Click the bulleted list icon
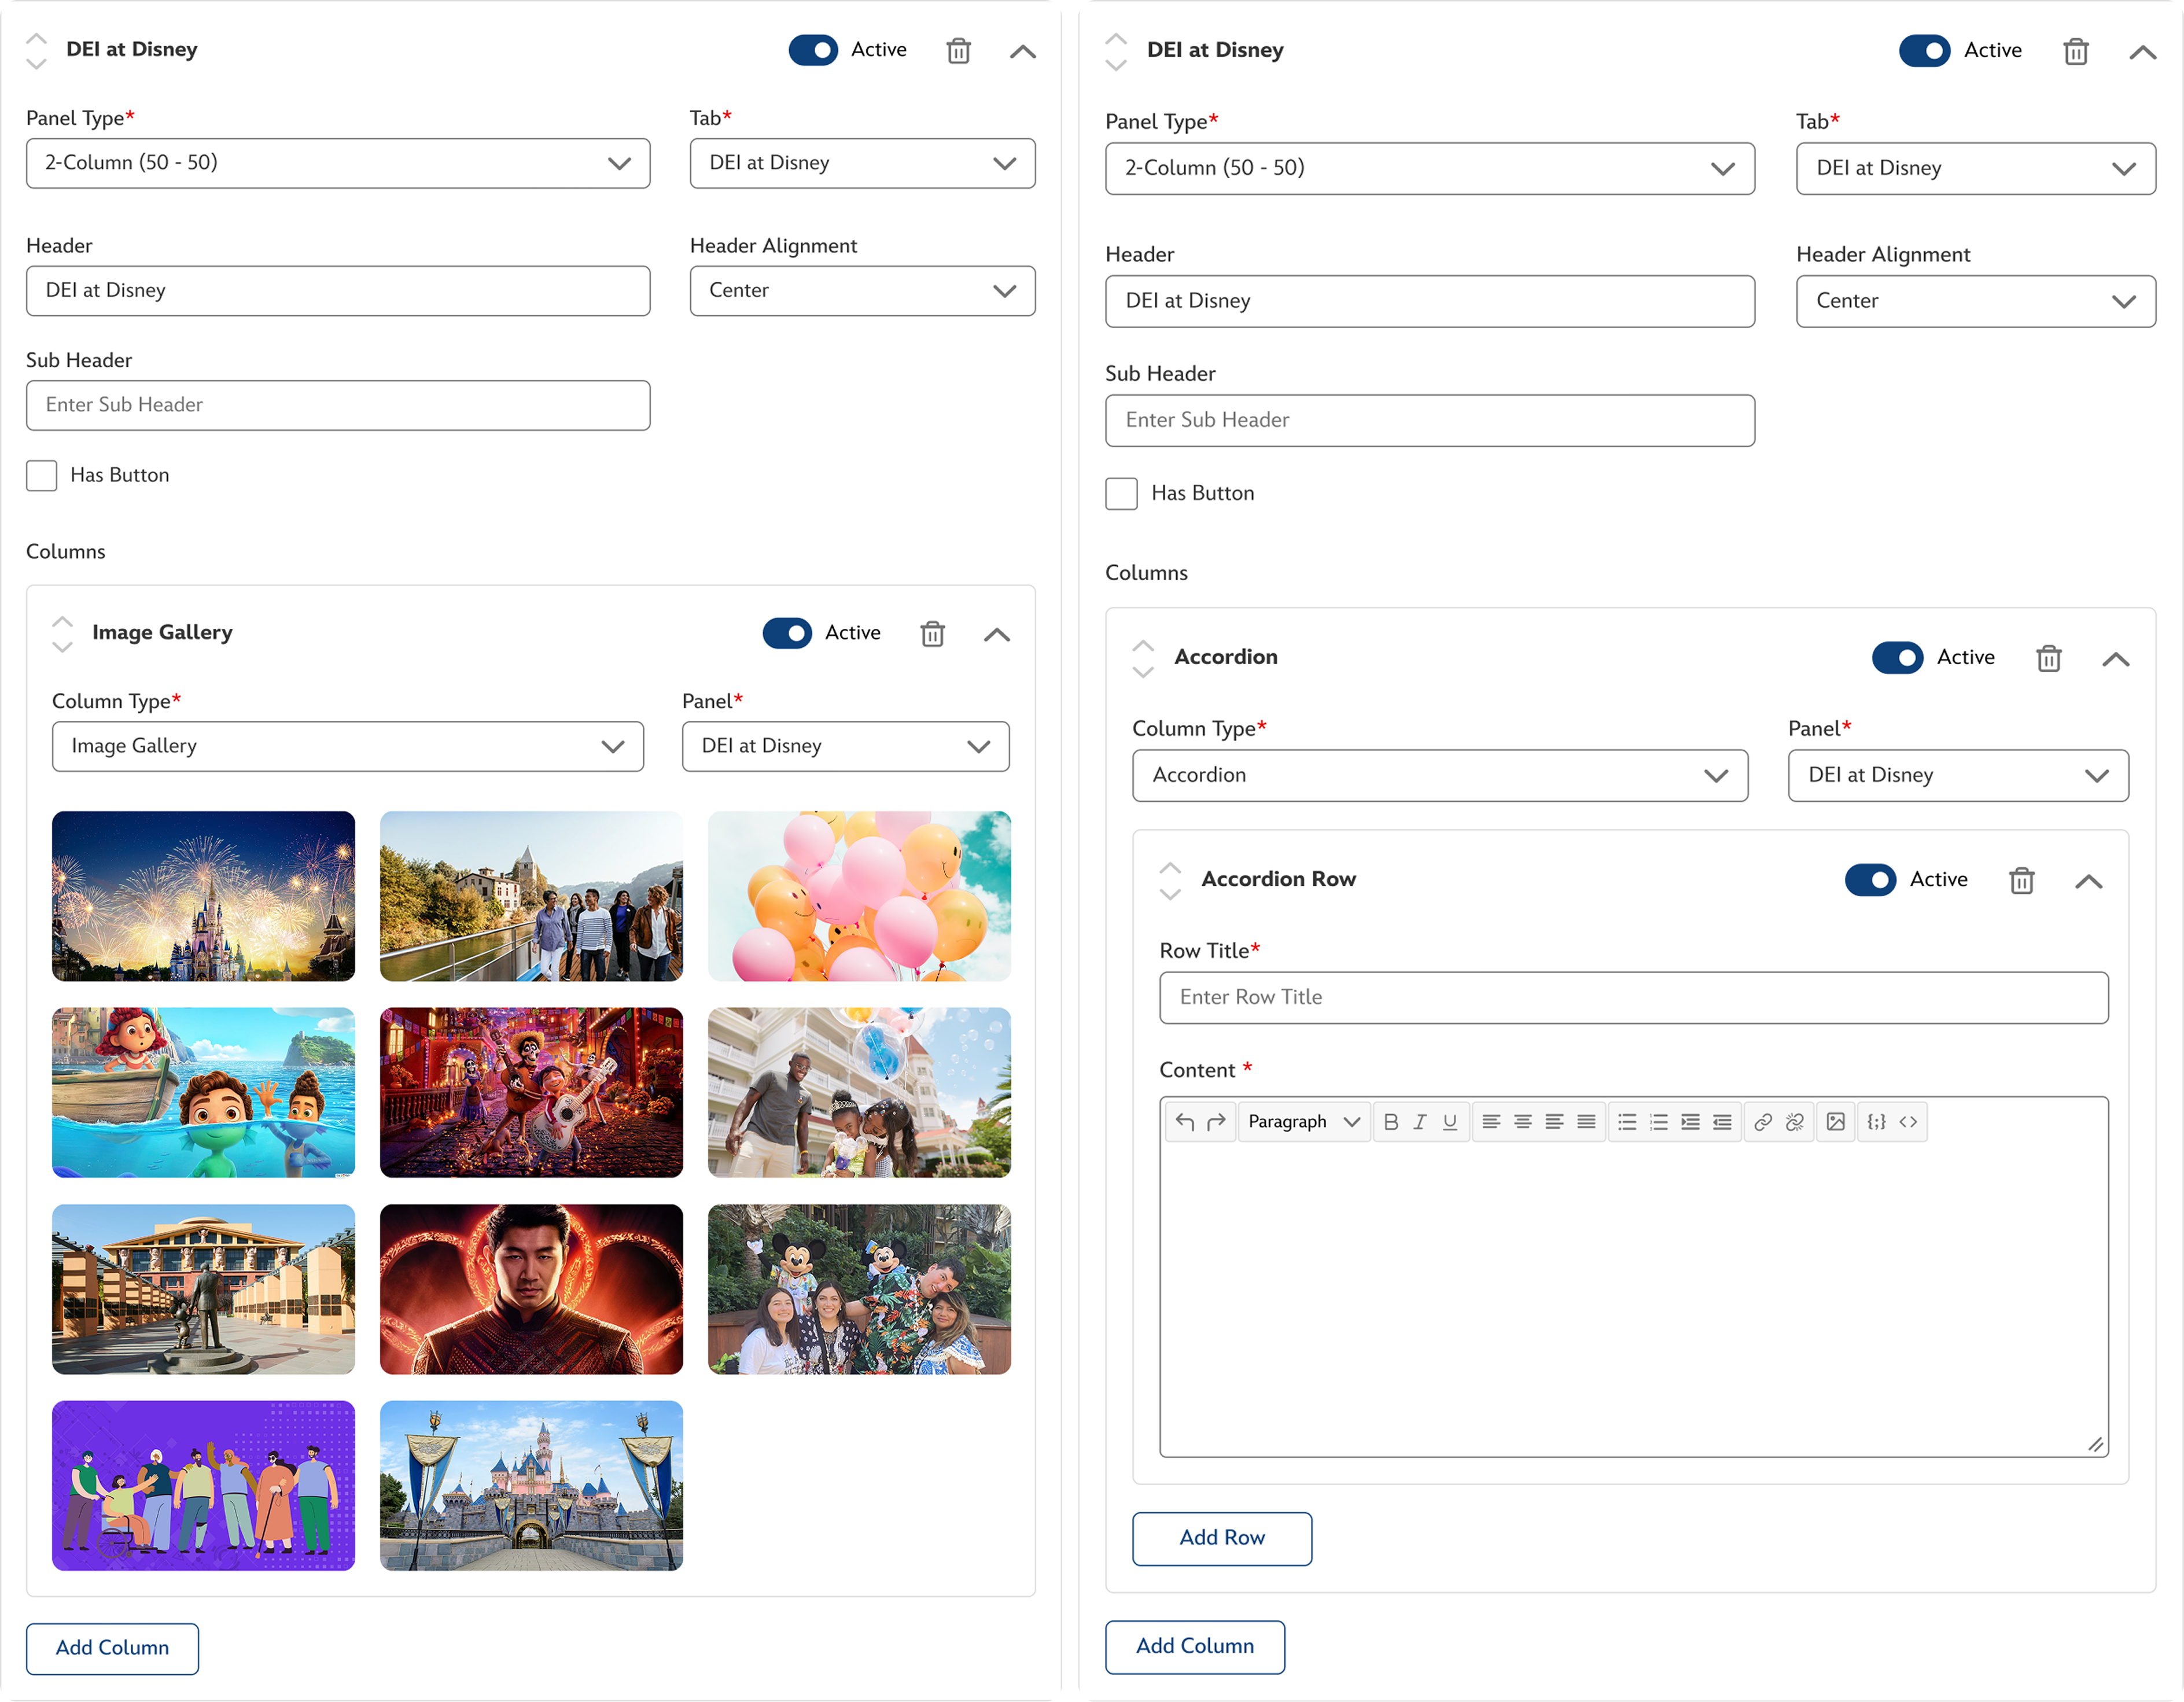Image resolution: width=2184 pixels, height=1702 pixels. [1627, 1122]
